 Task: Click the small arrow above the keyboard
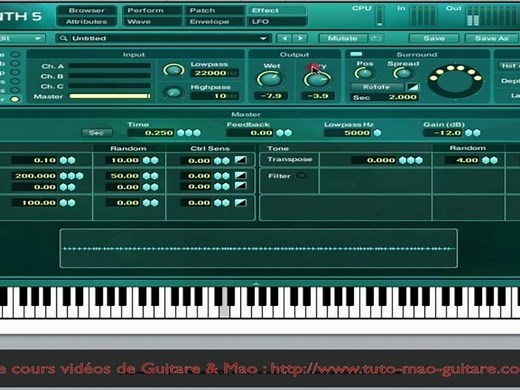(256, 284)
